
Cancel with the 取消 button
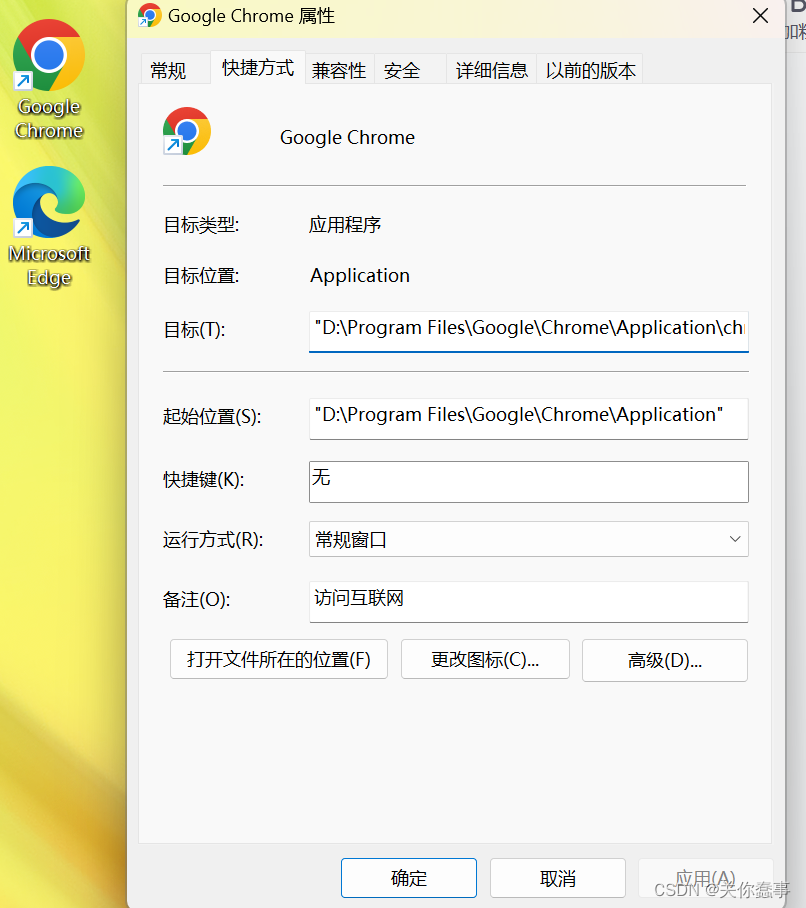(x=558, y=878)
